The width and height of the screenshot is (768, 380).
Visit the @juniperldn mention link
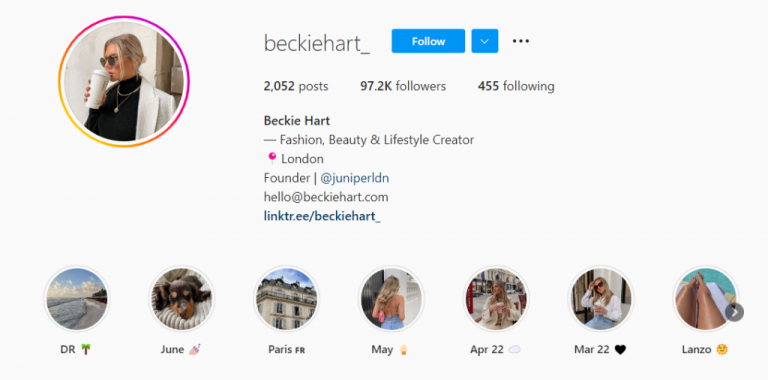(355, 178)
